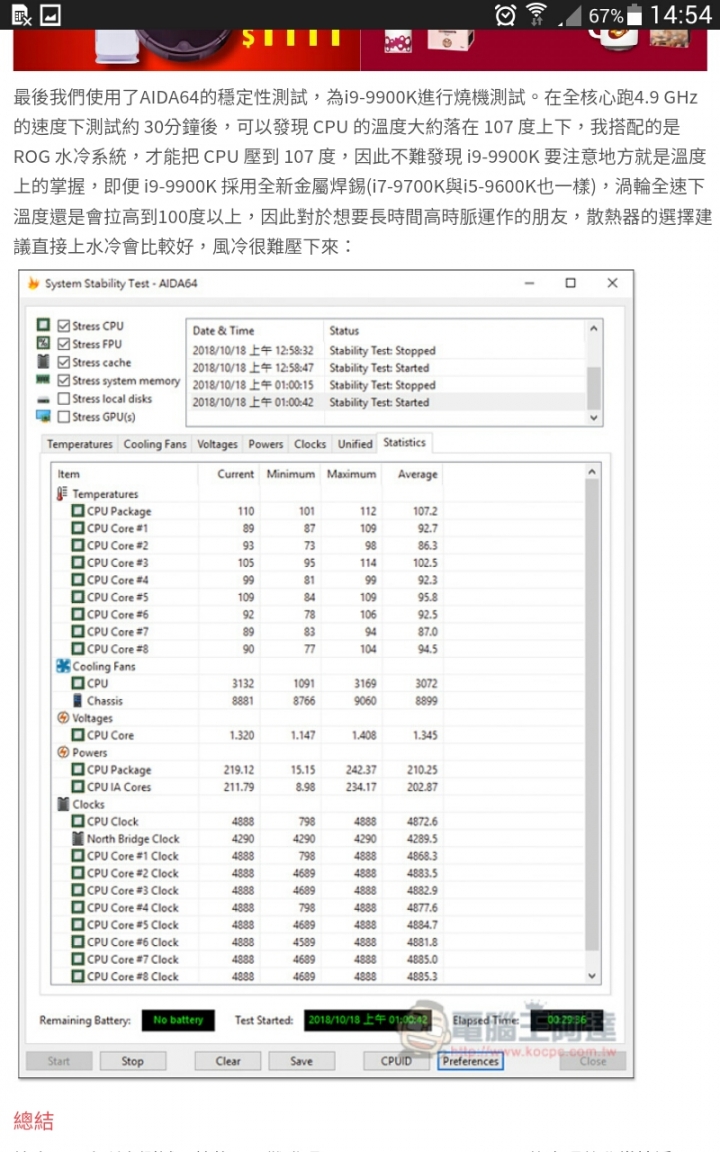Click the CPU Package temperature row icon
This screenshot has height=1152, width=720.
(x=78, y=511)
